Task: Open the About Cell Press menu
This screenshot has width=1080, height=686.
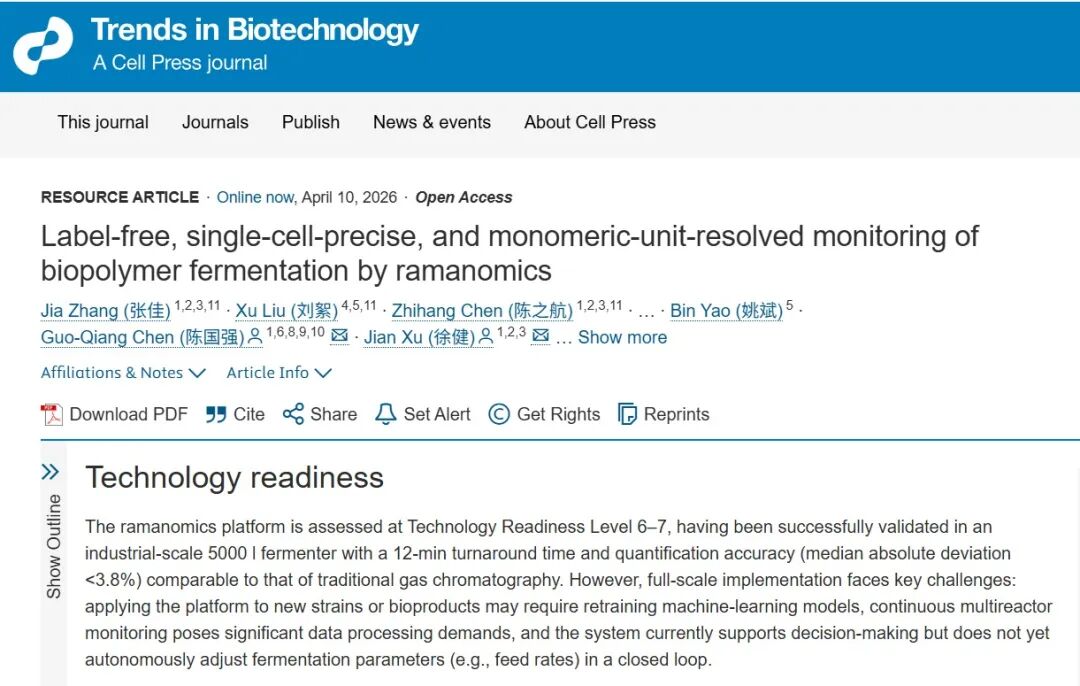Action: tap(590, 122)
